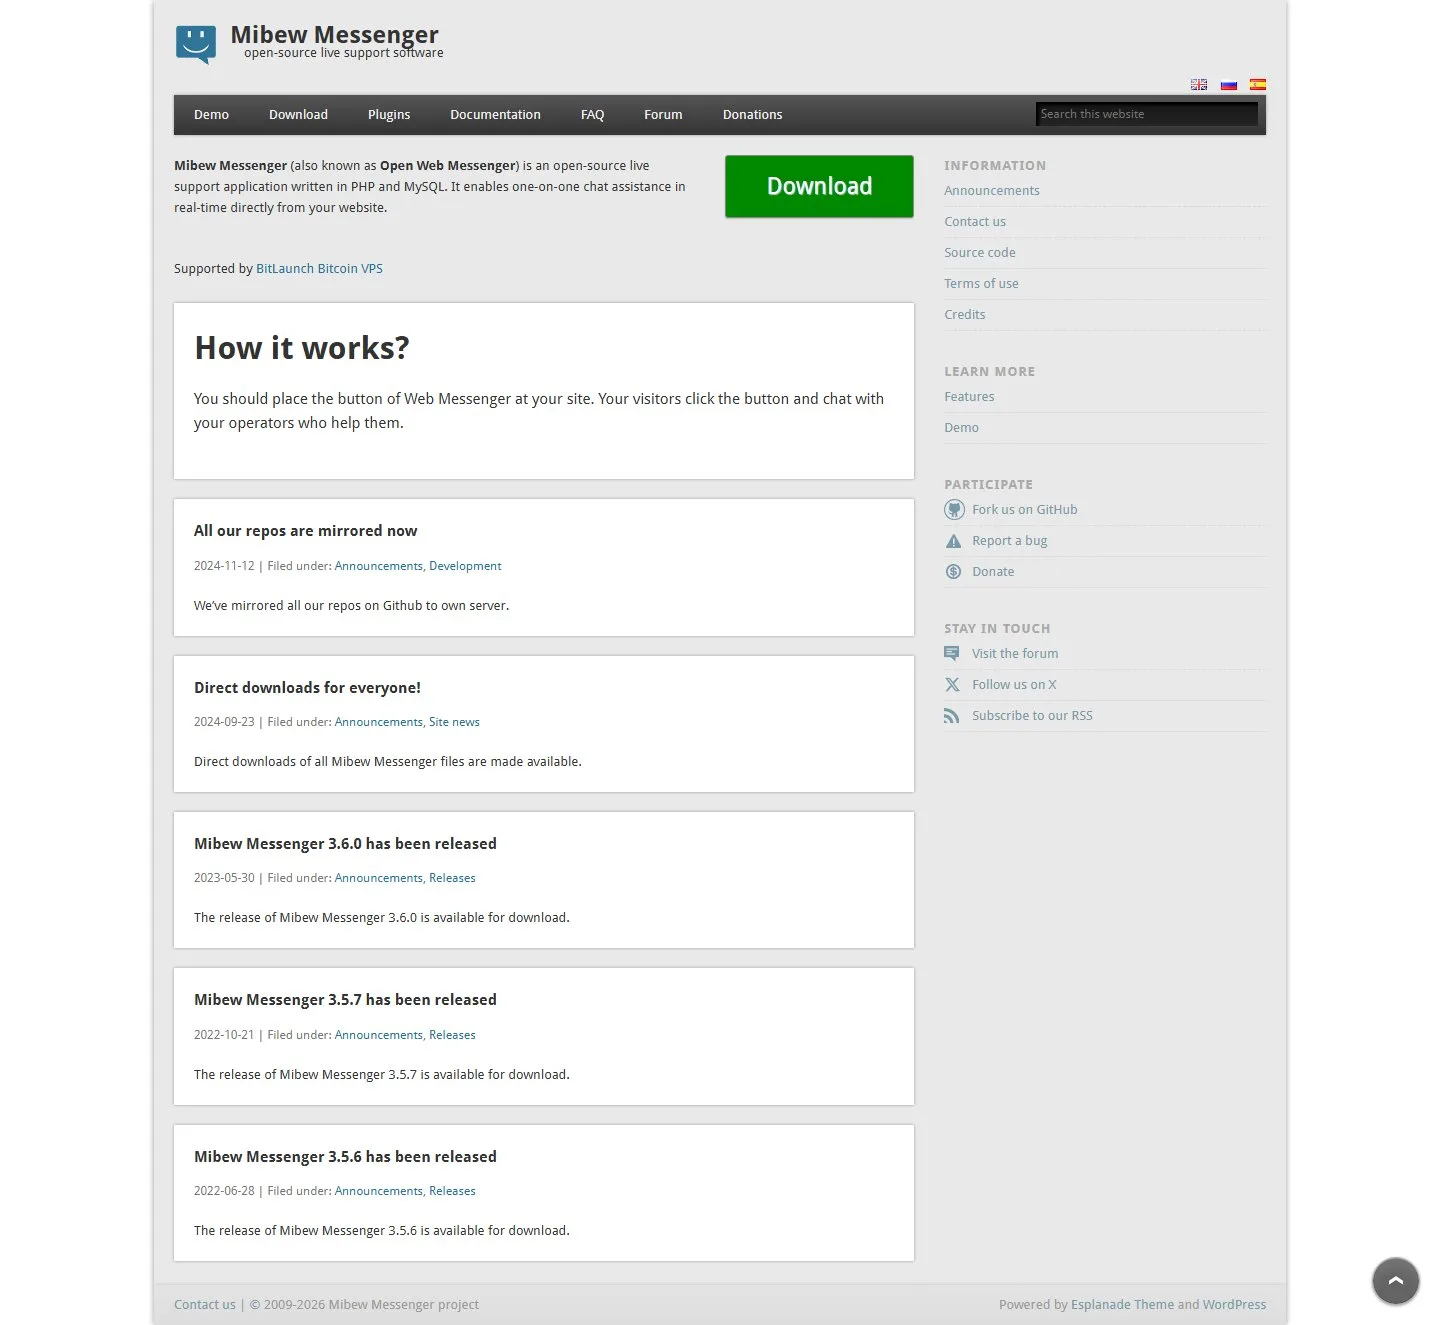1440x1325 pixels.
Task: Follow the Fork us on GitHub link
Action: coord(1025,510)
